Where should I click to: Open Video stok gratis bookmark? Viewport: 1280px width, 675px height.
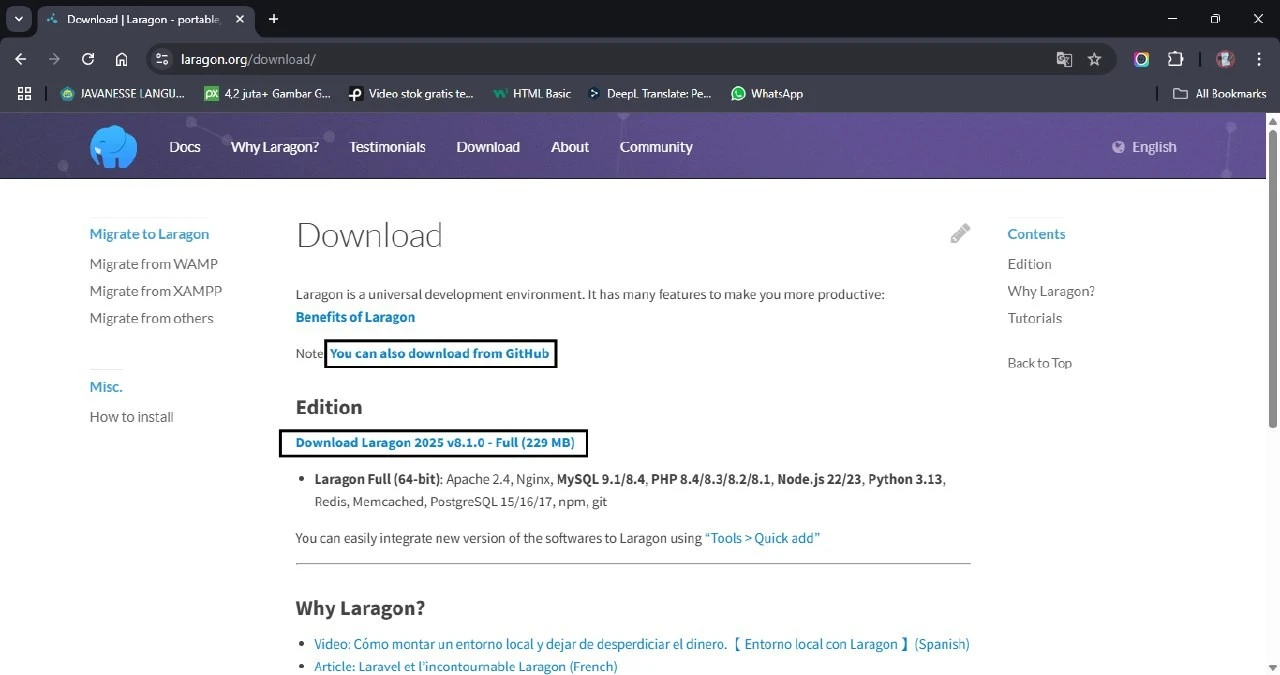click(410, 93)
